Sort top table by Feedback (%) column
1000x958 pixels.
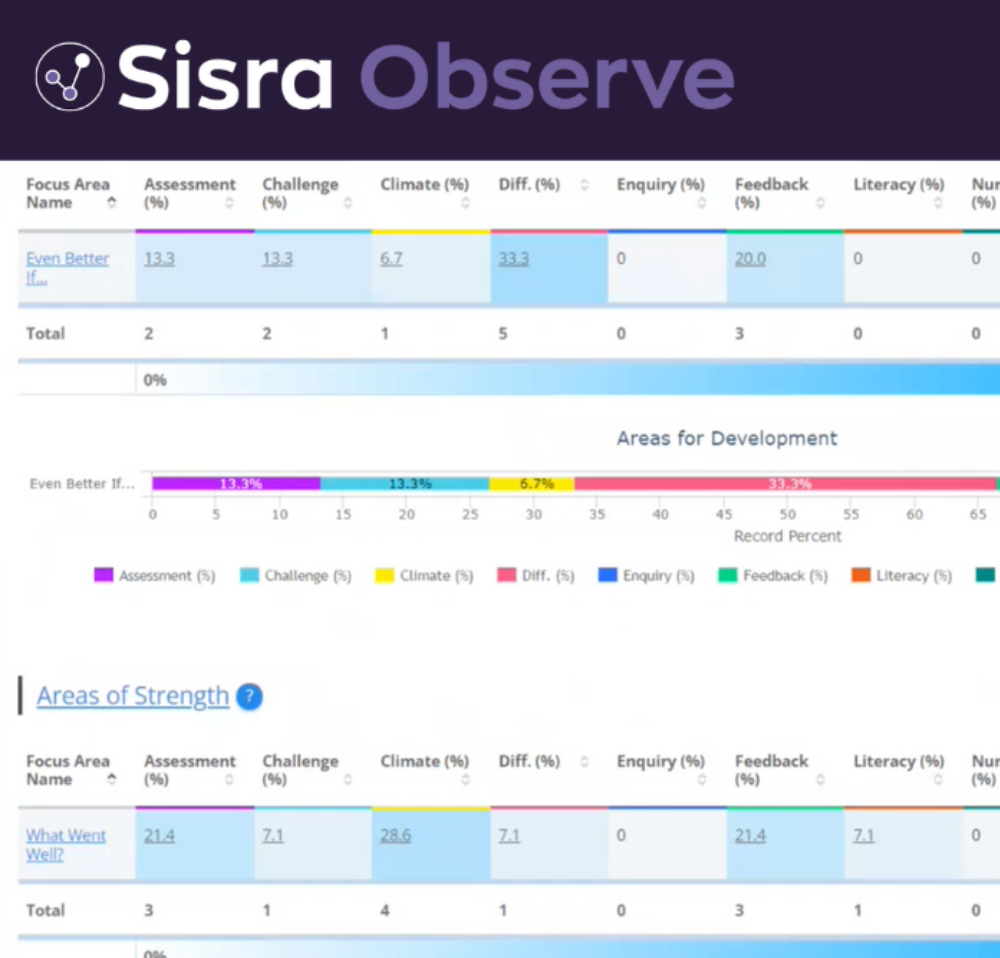pyautogui.click(x=820, y=203)
